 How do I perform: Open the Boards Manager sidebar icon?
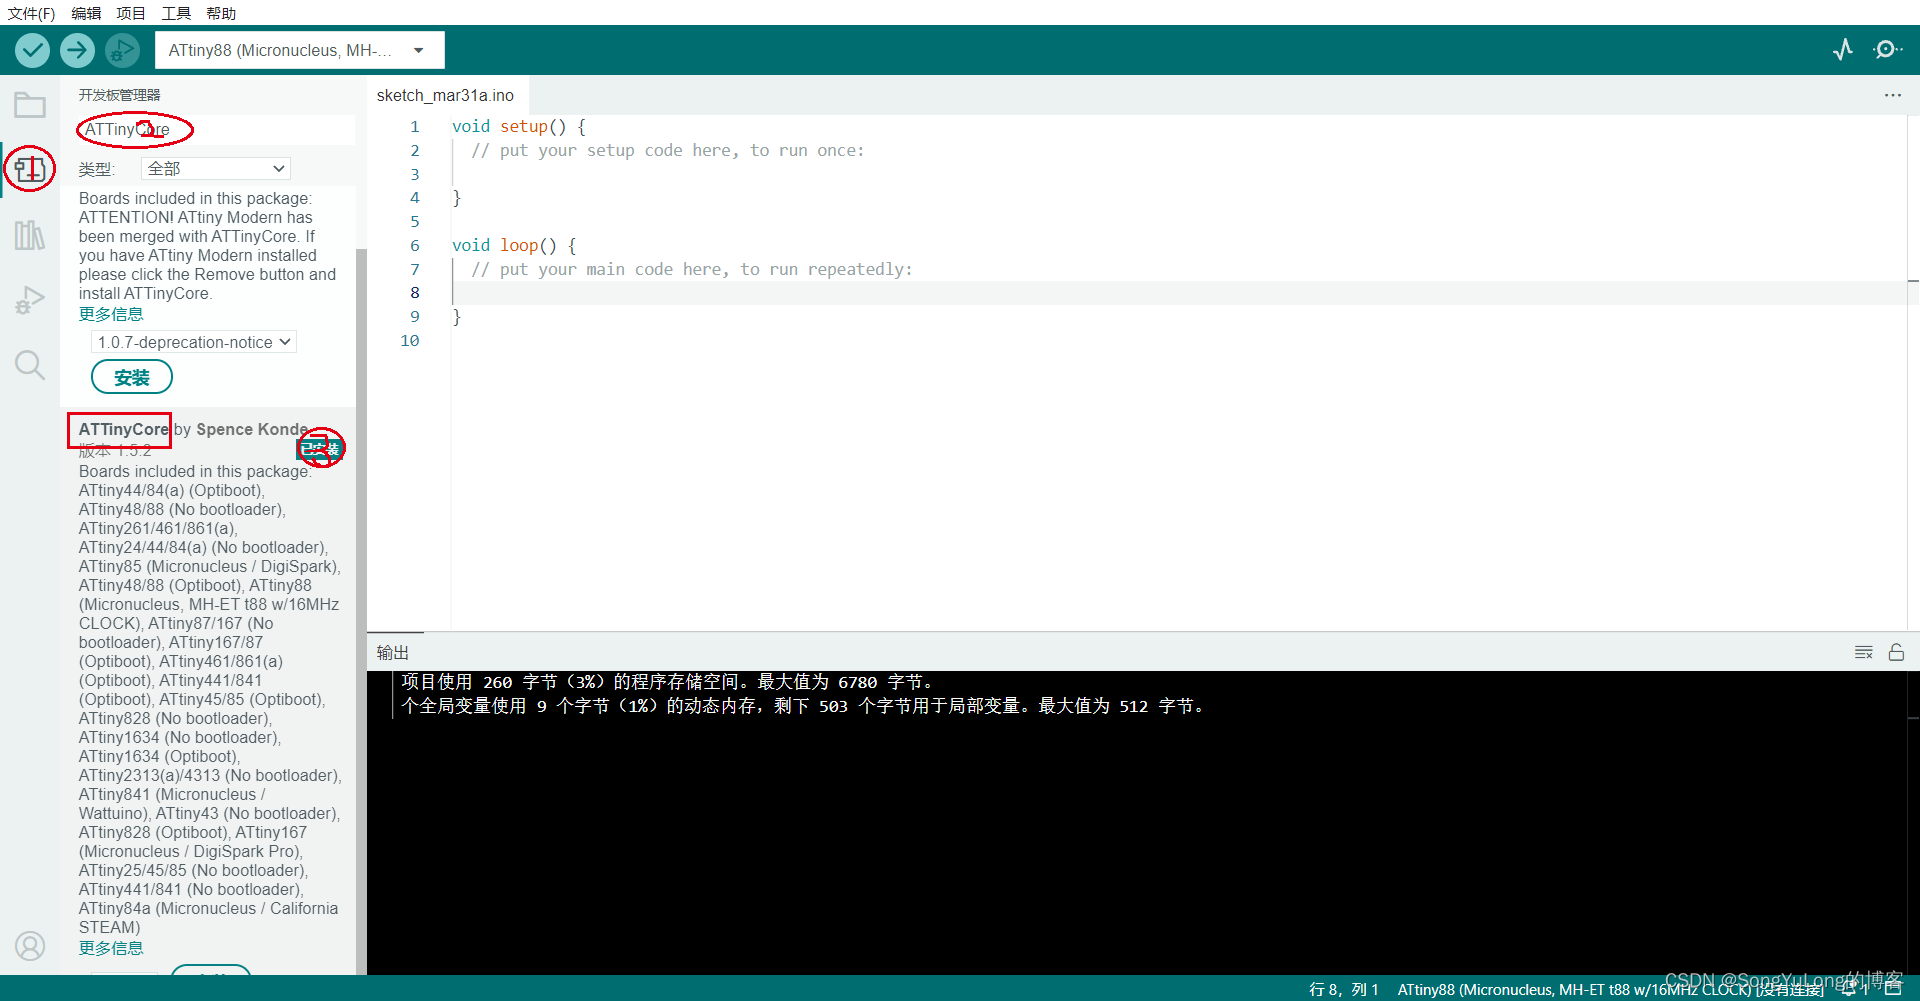29,169
